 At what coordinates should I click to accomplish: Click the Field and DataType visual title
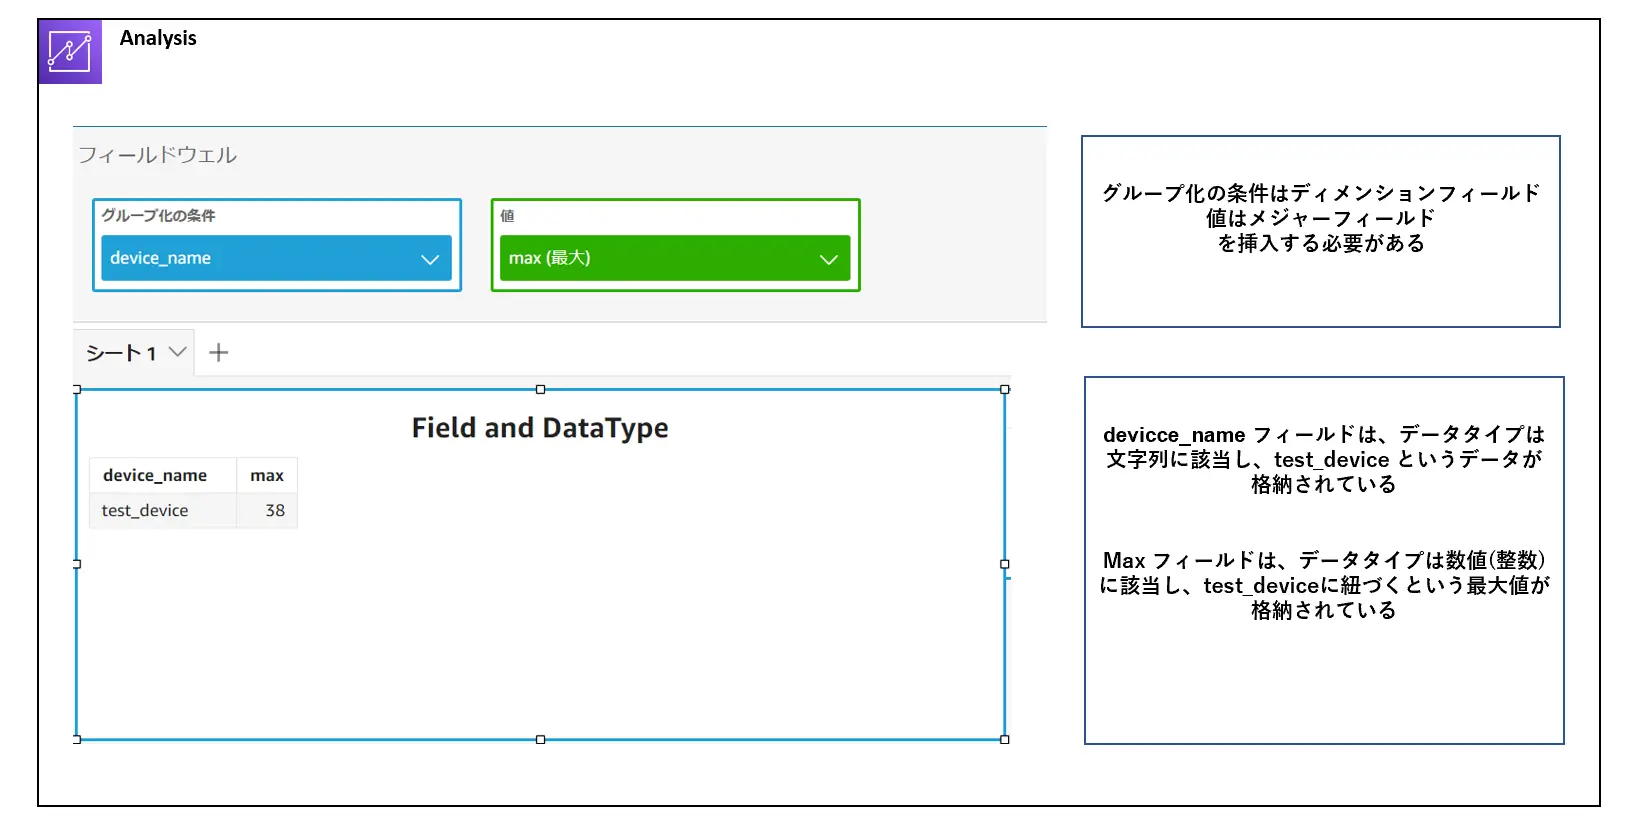coord(540,428)
